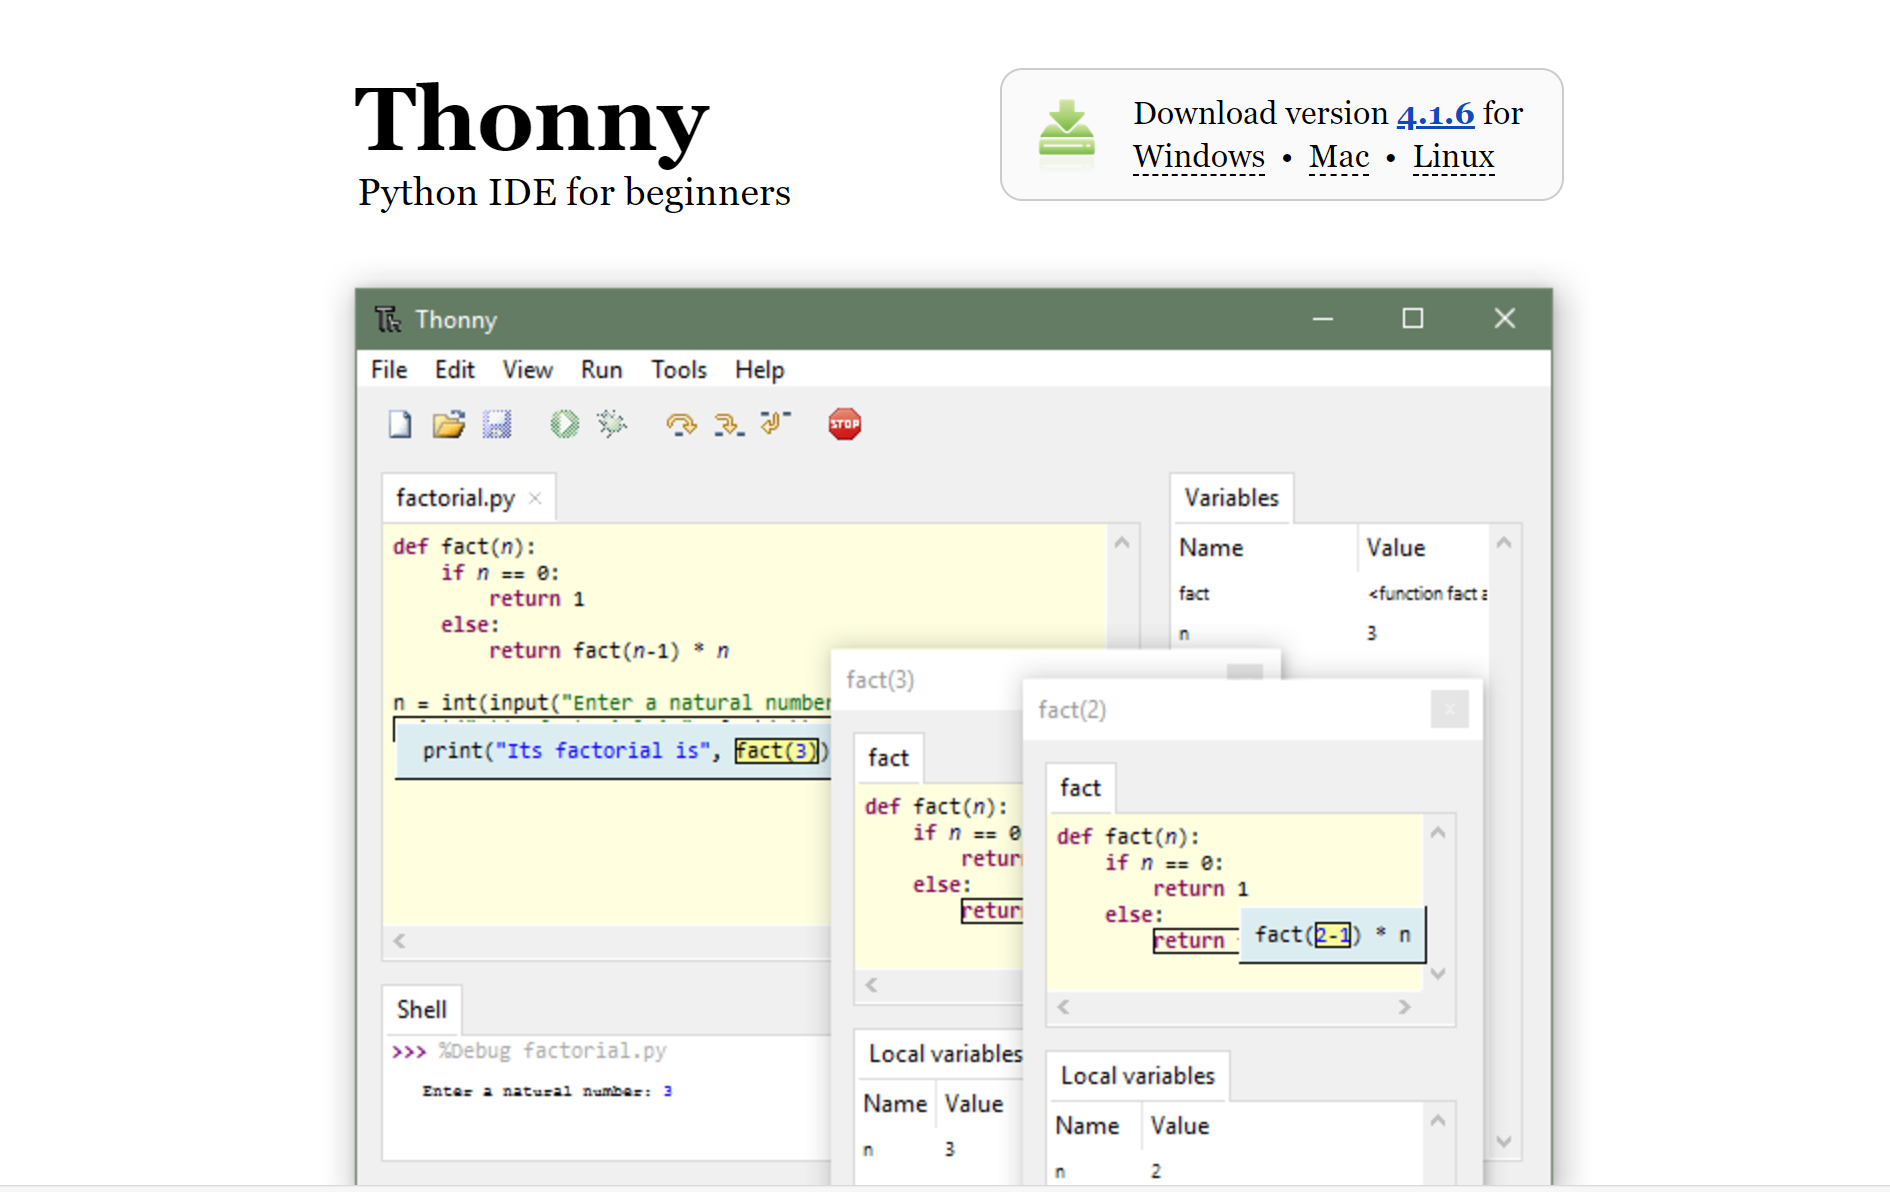Click 'Enter a natural number: 3' in Shell
Viewport: 1890px width, 1192px height.
point(547,1091)
